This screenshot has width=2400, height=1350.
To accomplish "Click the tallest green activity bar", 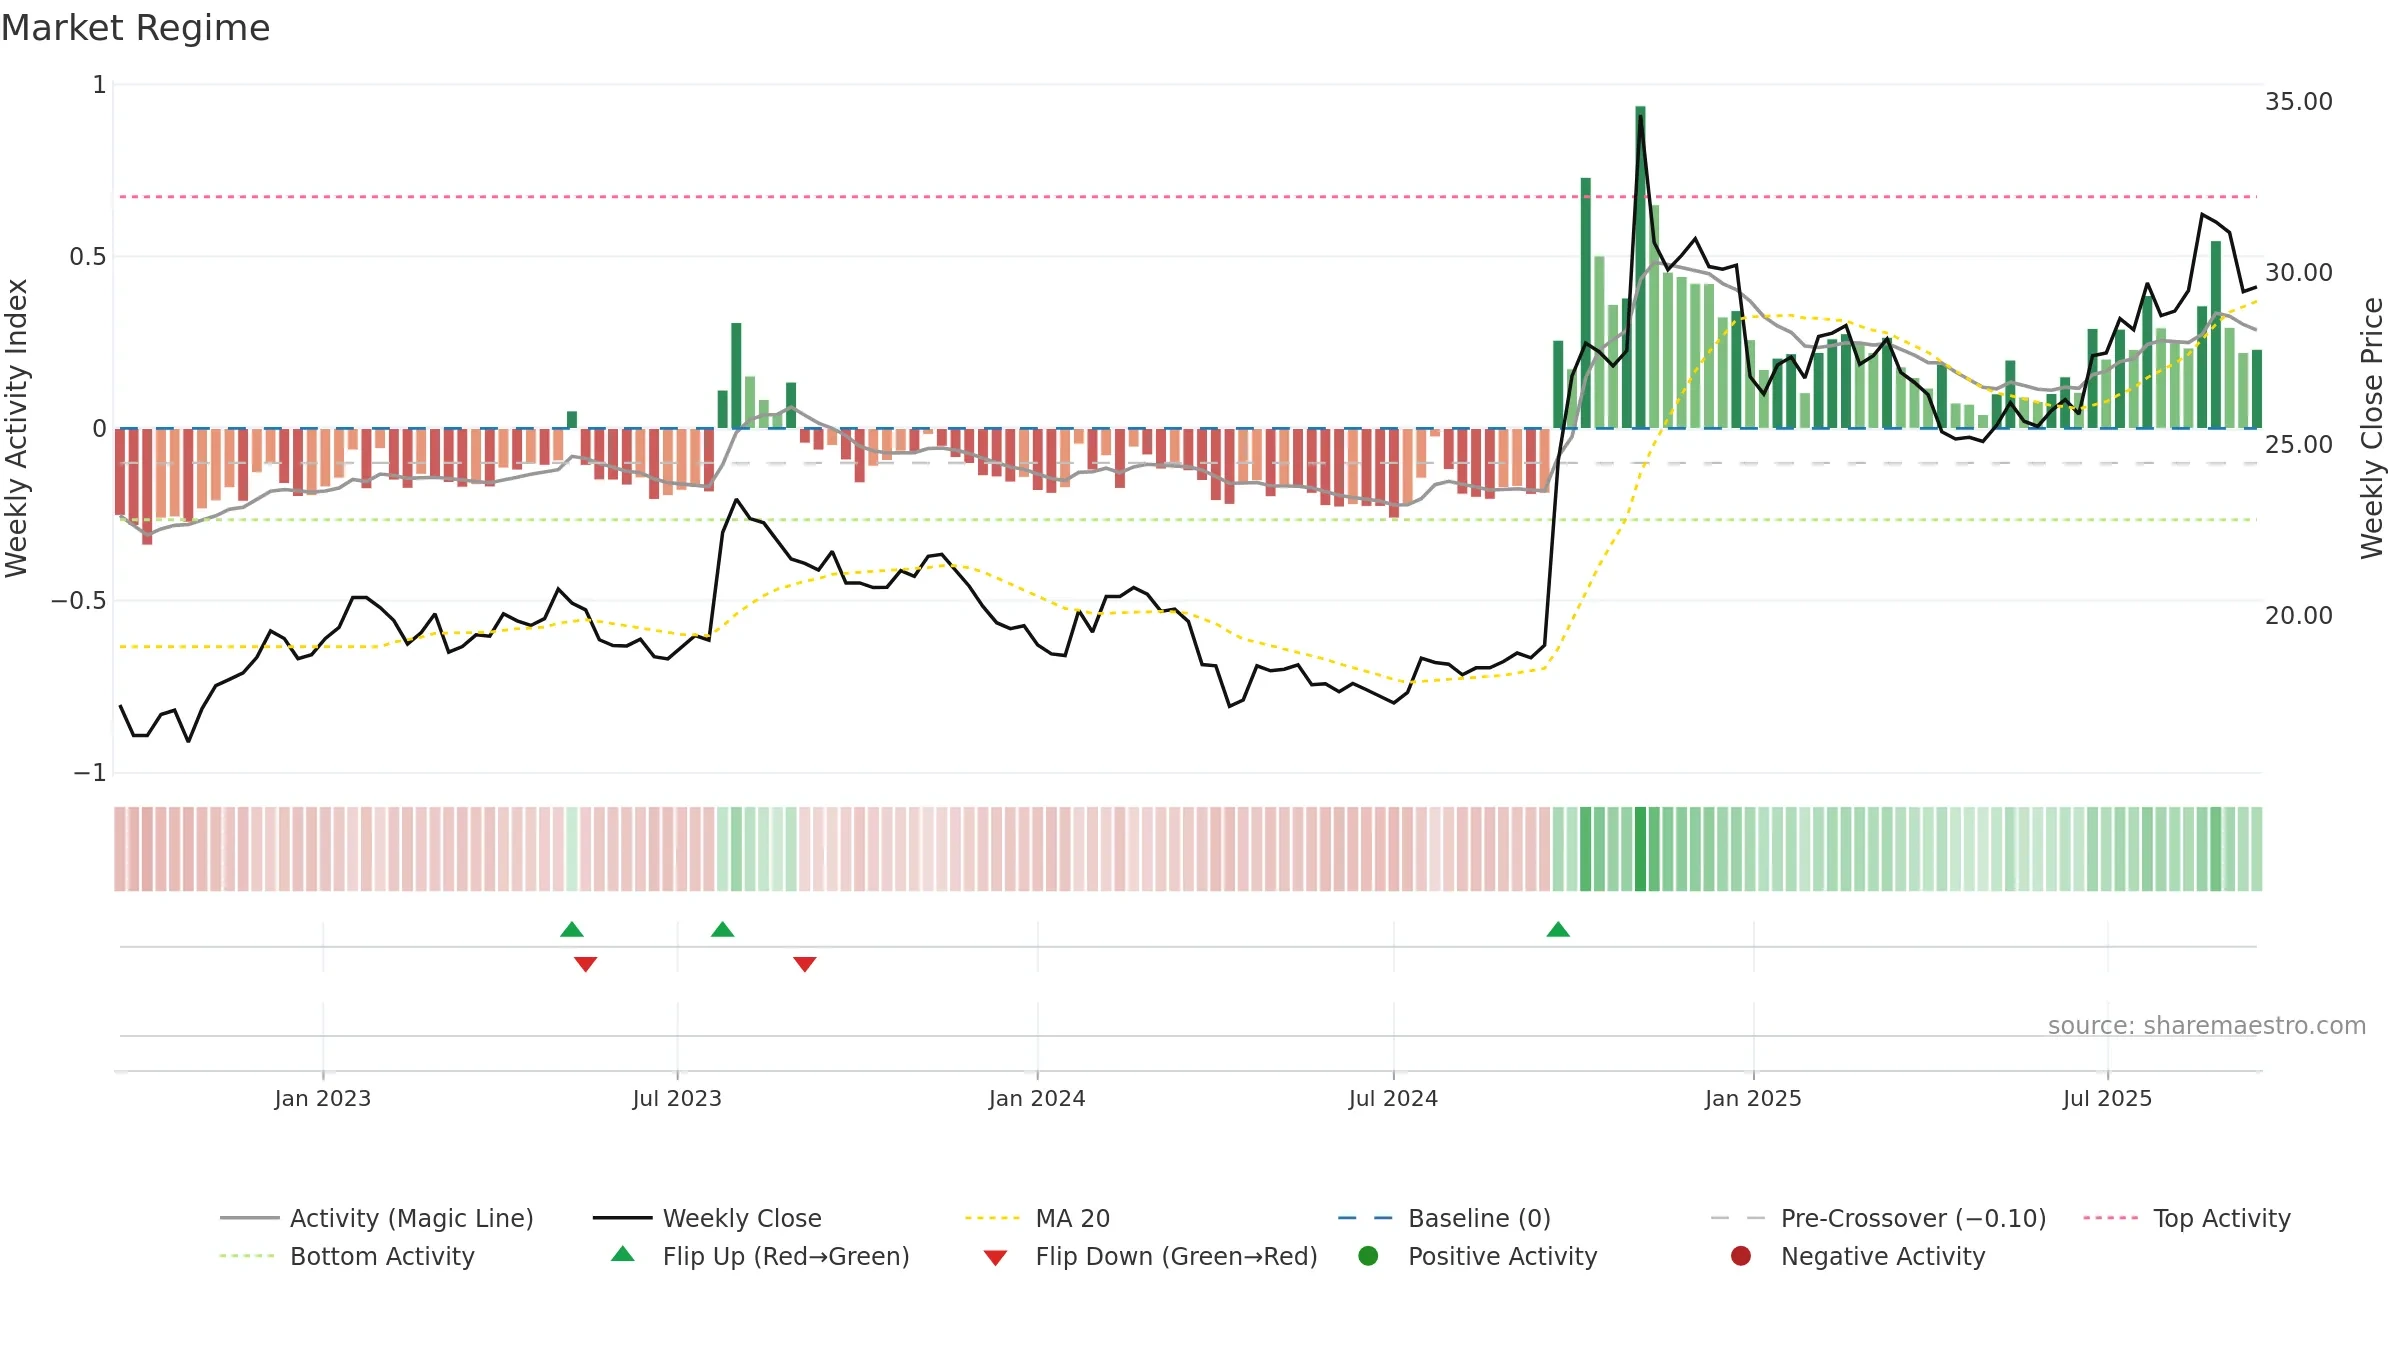I will coord(1640,267).
